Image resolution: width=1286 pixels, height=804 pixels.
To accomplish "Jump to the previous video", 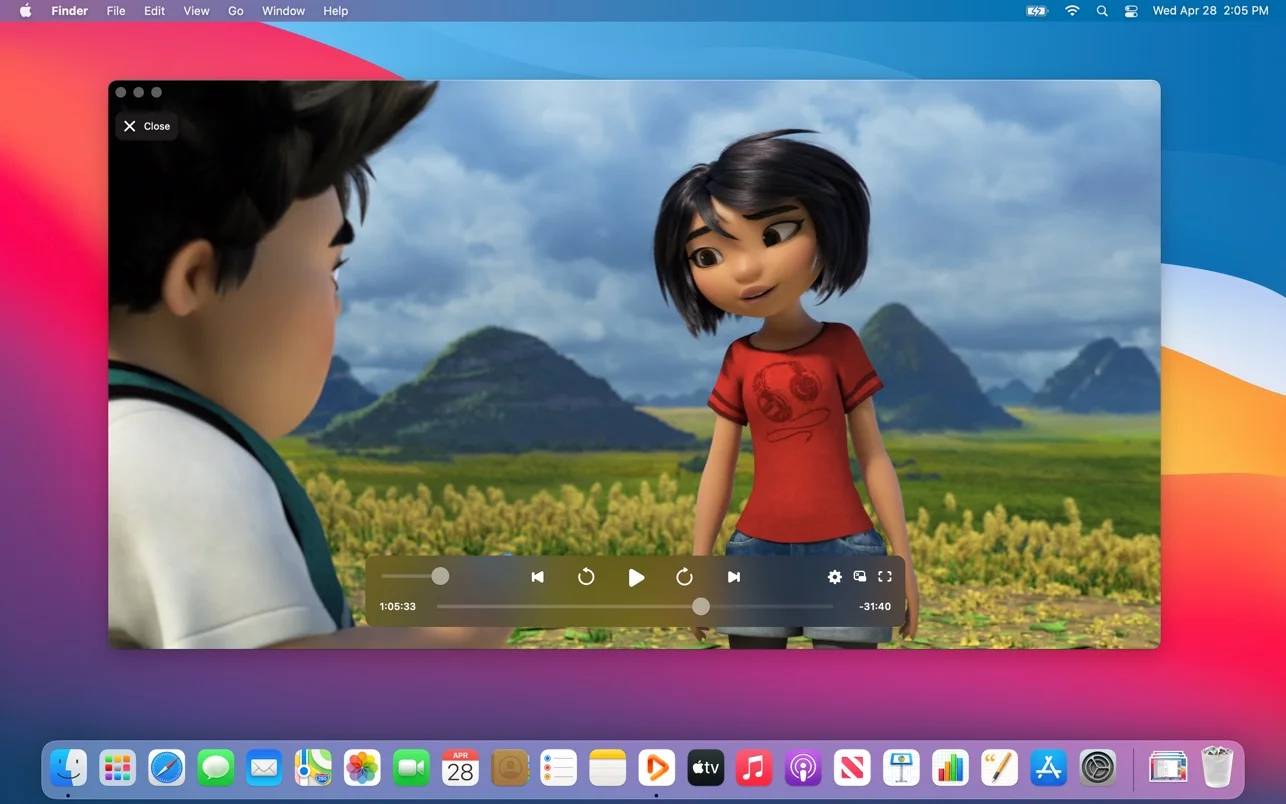I will (537, 577).
